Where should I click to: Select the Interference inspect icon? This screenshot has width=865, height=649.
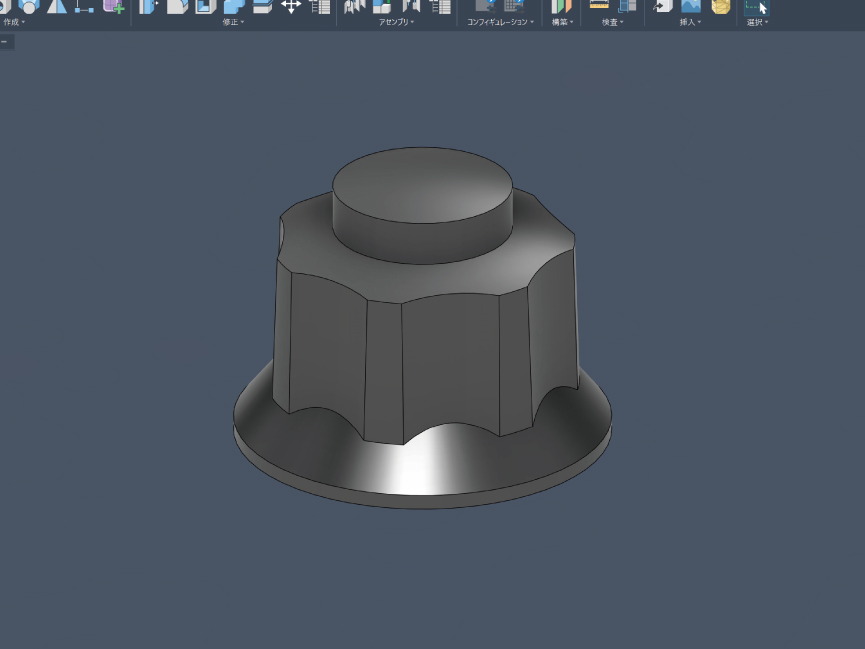click(x=627, y=6)
